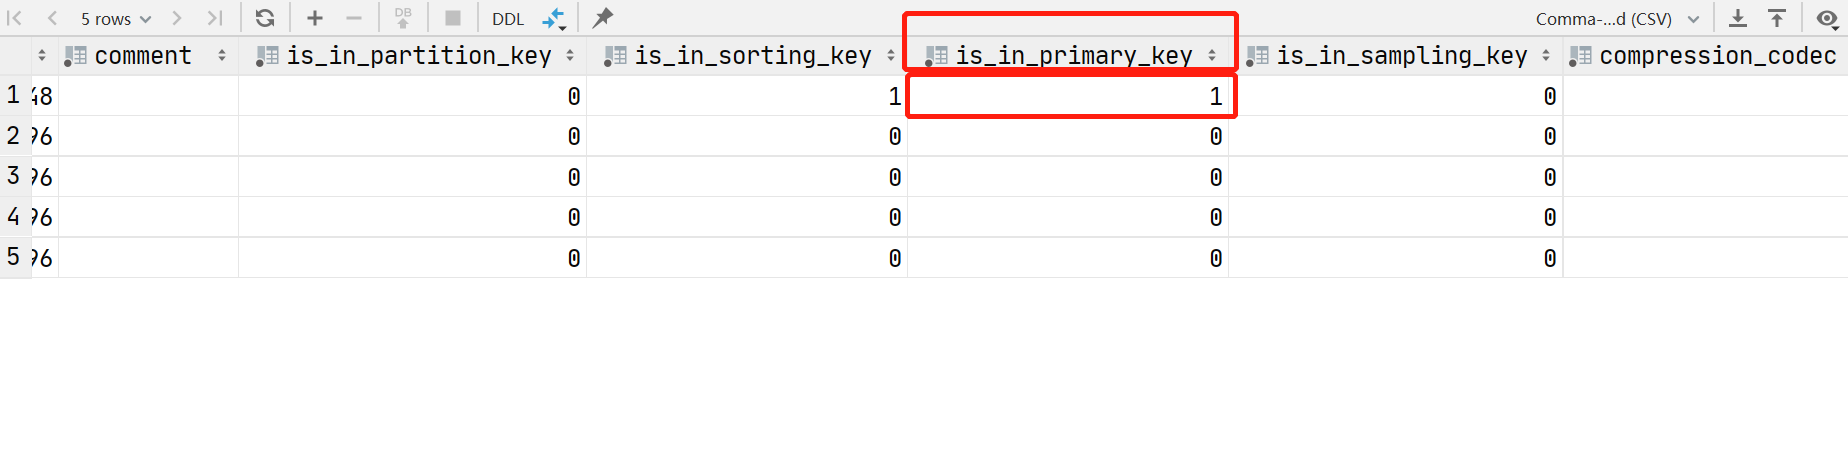Viewport: 1848px width, 467px height.
Task: Sort by the is_in_primary_key column header
Action: pos(1073,56)
